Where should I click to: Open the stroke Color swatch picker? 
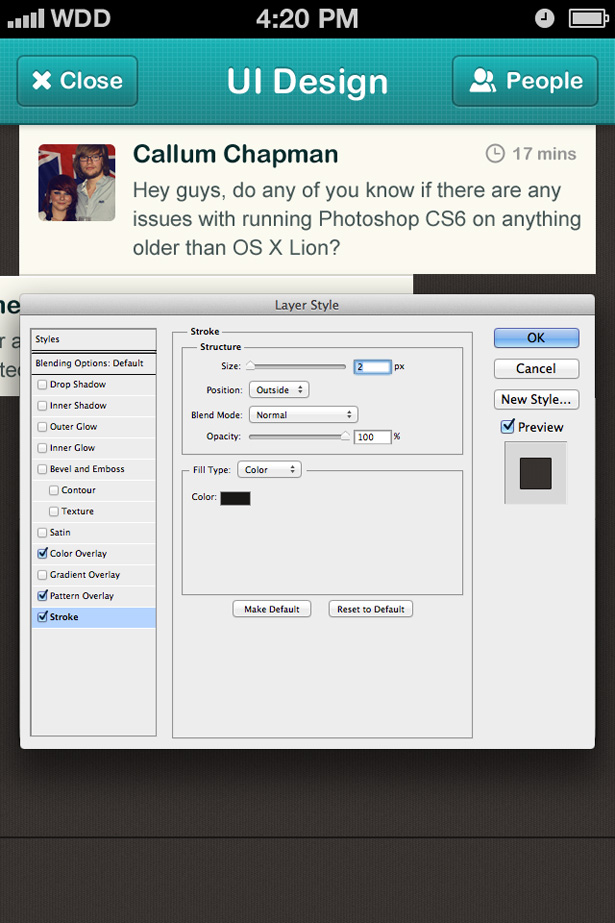[235, 498]
